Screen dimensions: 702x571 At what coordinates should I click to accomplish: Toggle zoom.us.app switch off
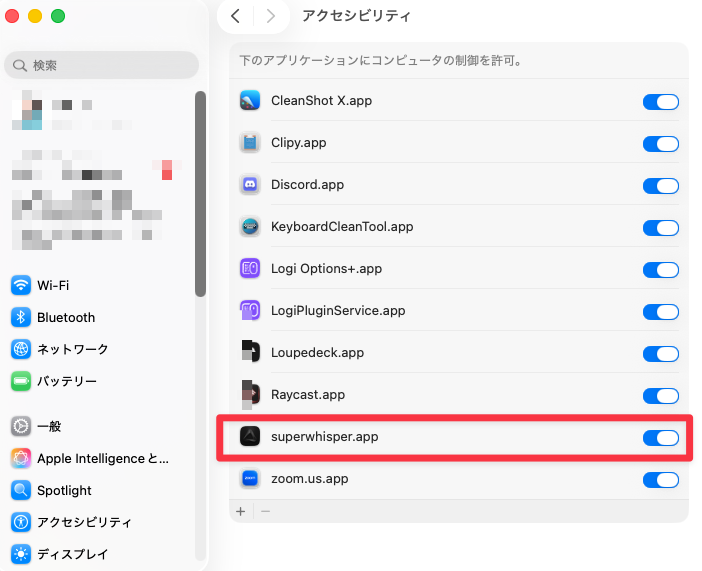coord(661,480)
